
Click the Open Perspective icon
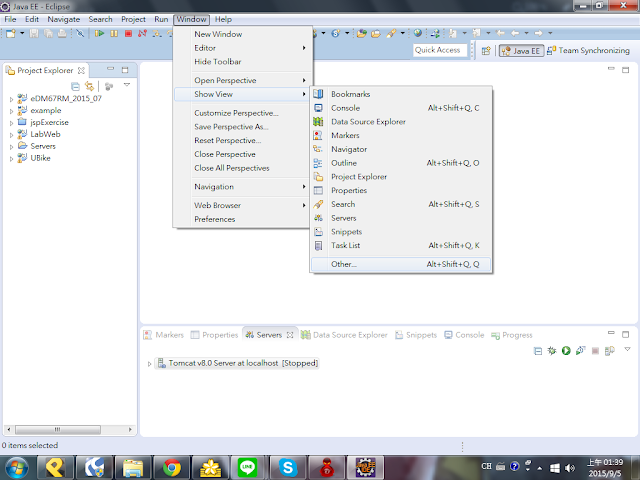coord(486,51)
